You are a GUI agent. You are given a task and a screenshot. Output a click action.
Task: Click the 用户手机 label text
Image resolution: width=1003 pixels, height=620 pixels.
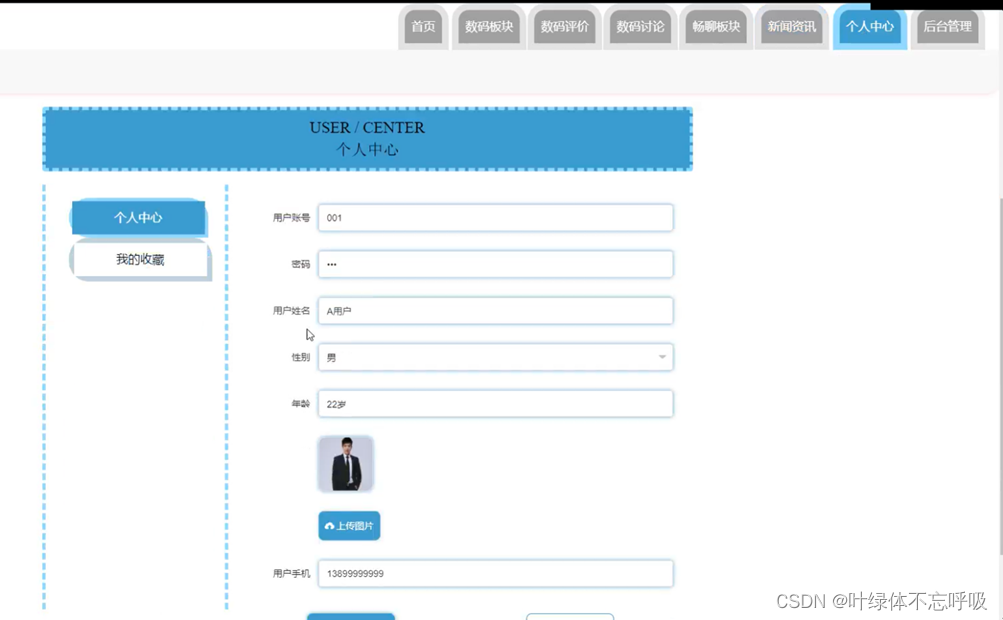(x=291, y=573)
